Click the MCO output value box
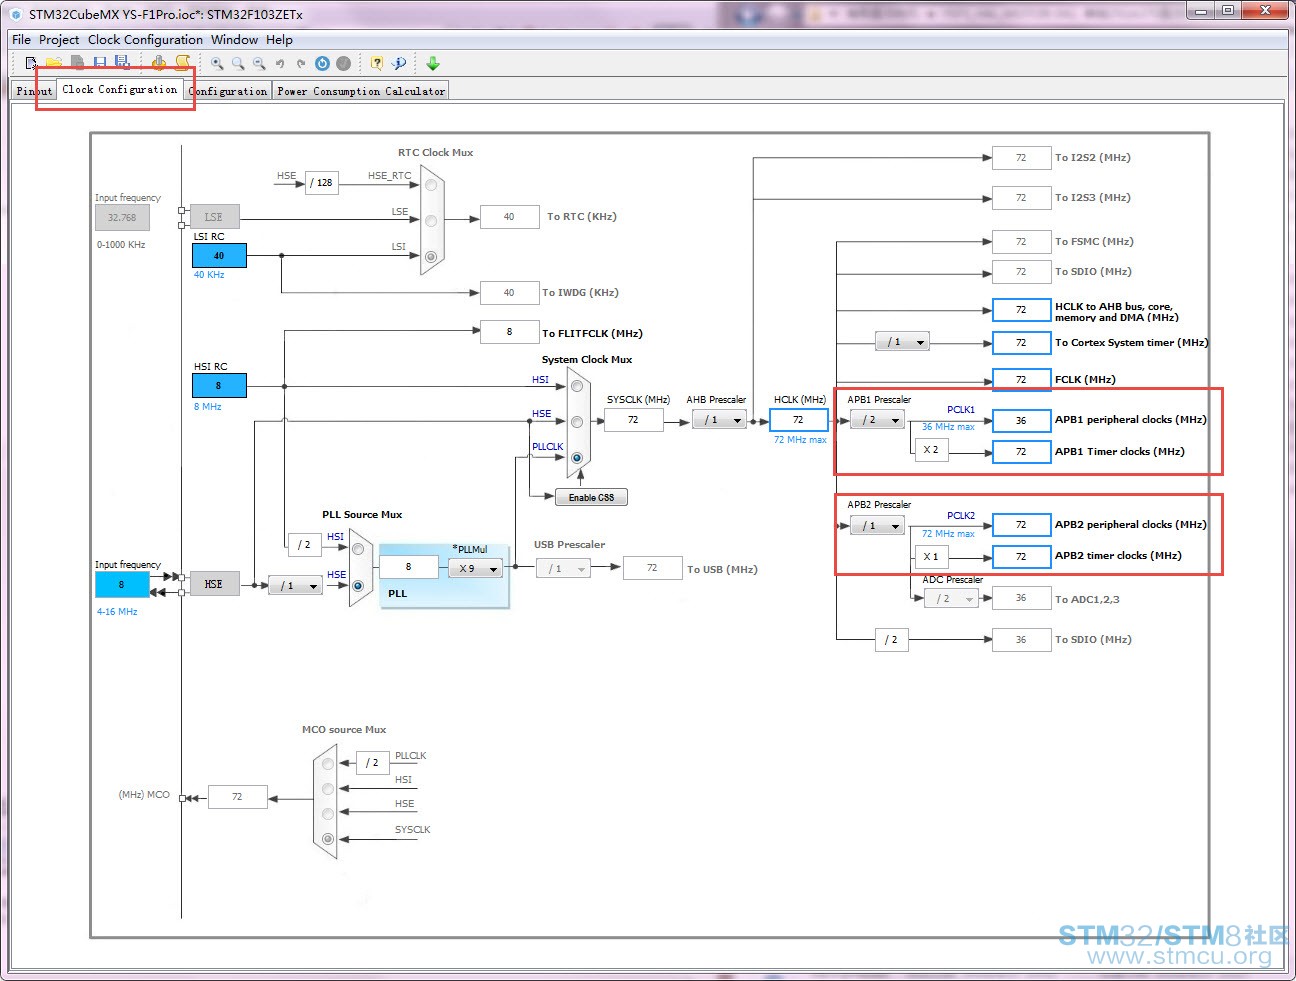The width and height of the screenshot is (1296, 981). 237,797
